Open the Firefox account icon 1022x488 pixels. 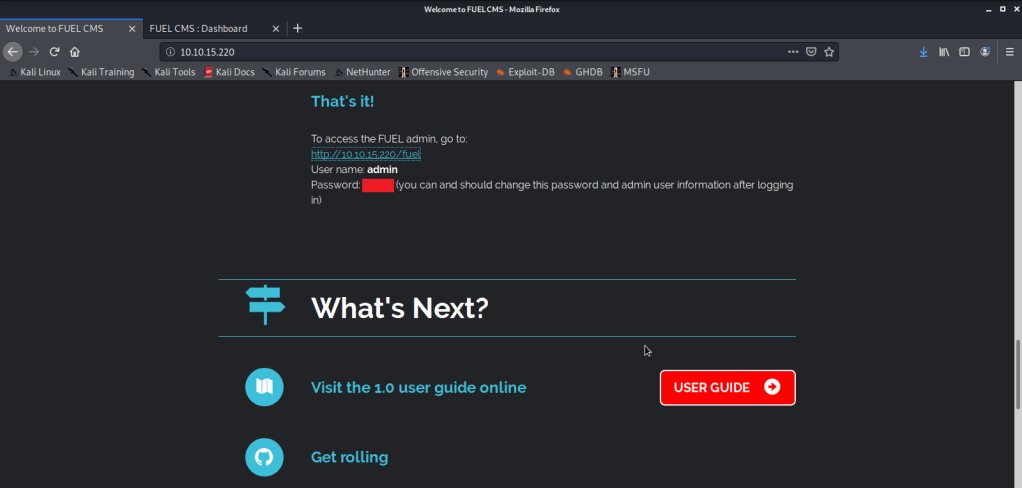click(x=986, y=51)
